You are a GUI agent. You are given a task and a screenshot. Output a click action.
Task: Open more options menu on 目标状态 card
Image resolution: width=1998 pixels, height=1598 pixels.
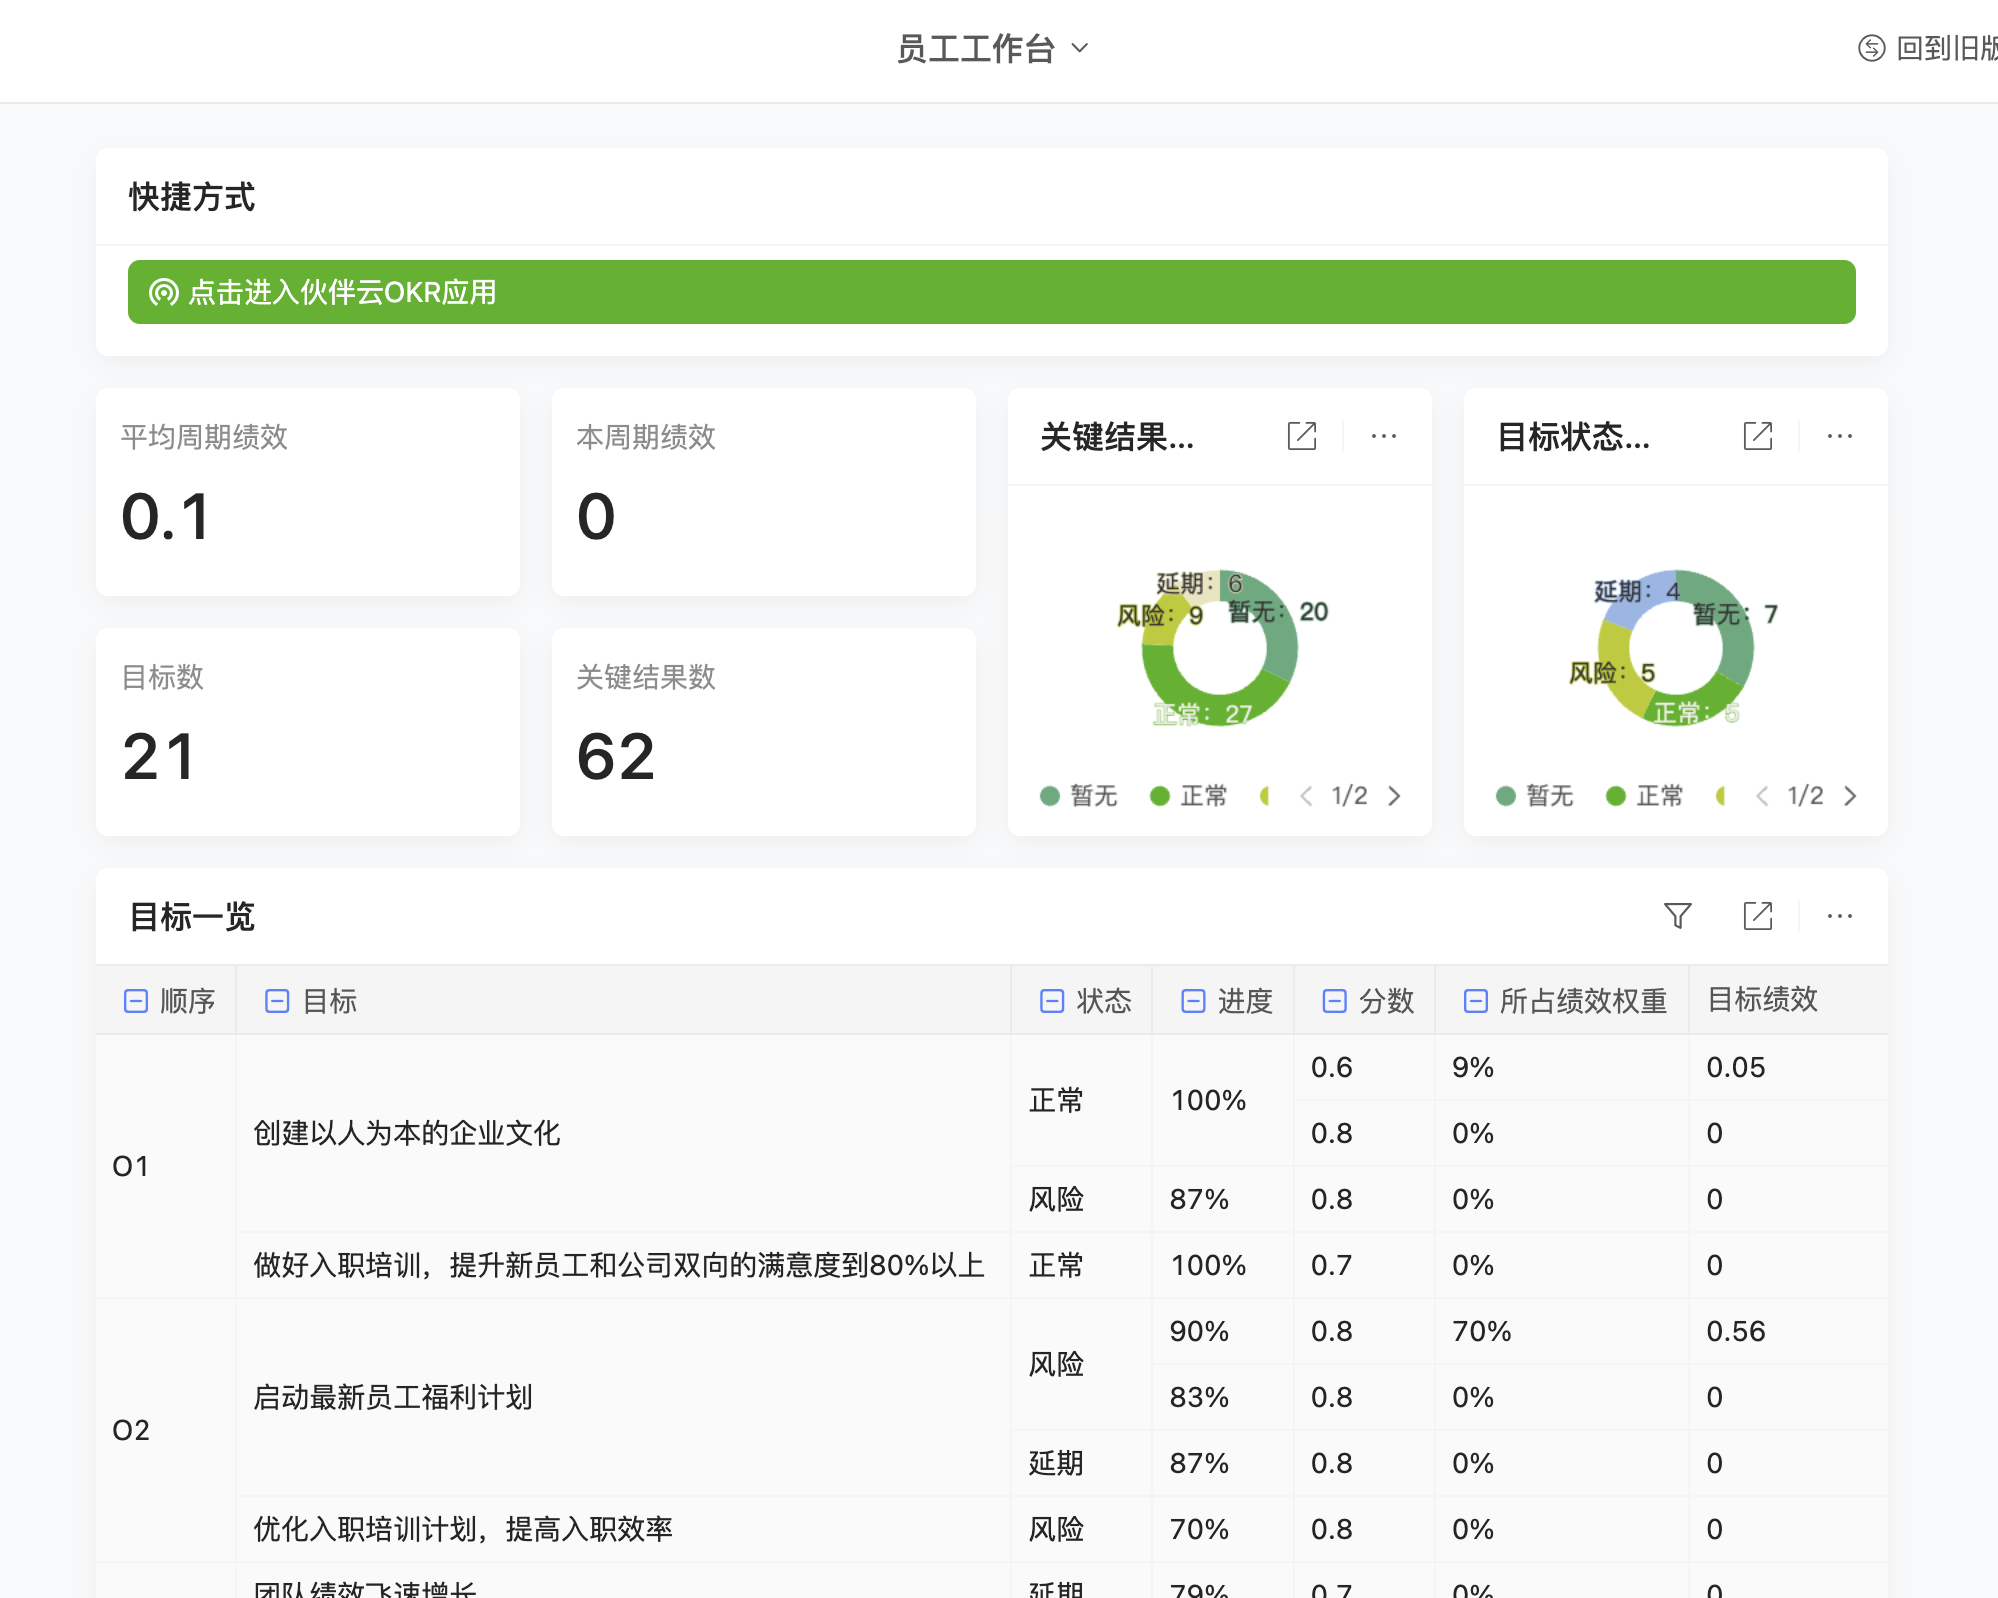[1840, 436]
